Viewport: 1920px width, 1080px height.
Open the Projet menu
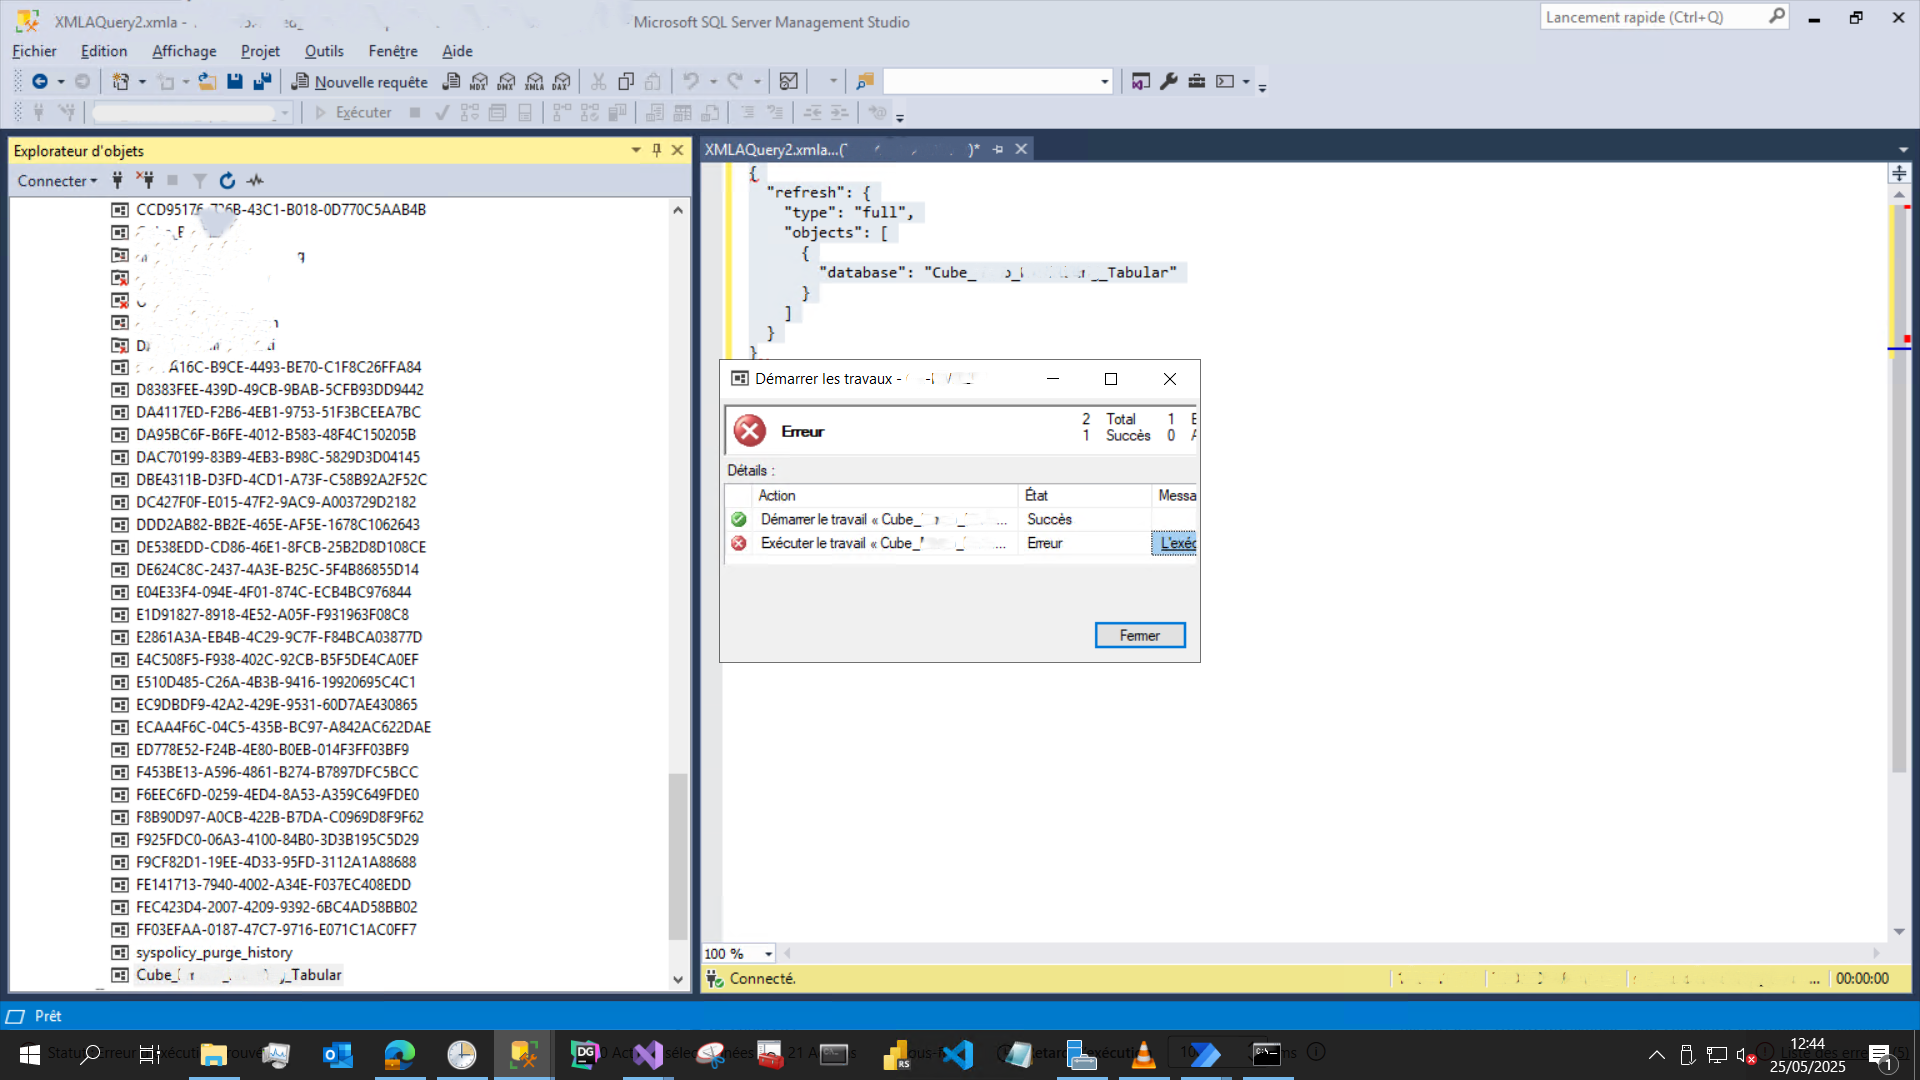click(260, 51)
